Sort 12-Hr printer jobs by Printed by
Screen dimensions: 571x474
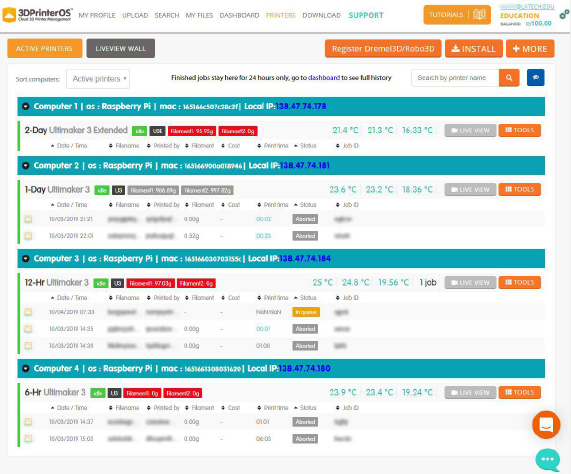pyautogui.click(x=164, y=298)
